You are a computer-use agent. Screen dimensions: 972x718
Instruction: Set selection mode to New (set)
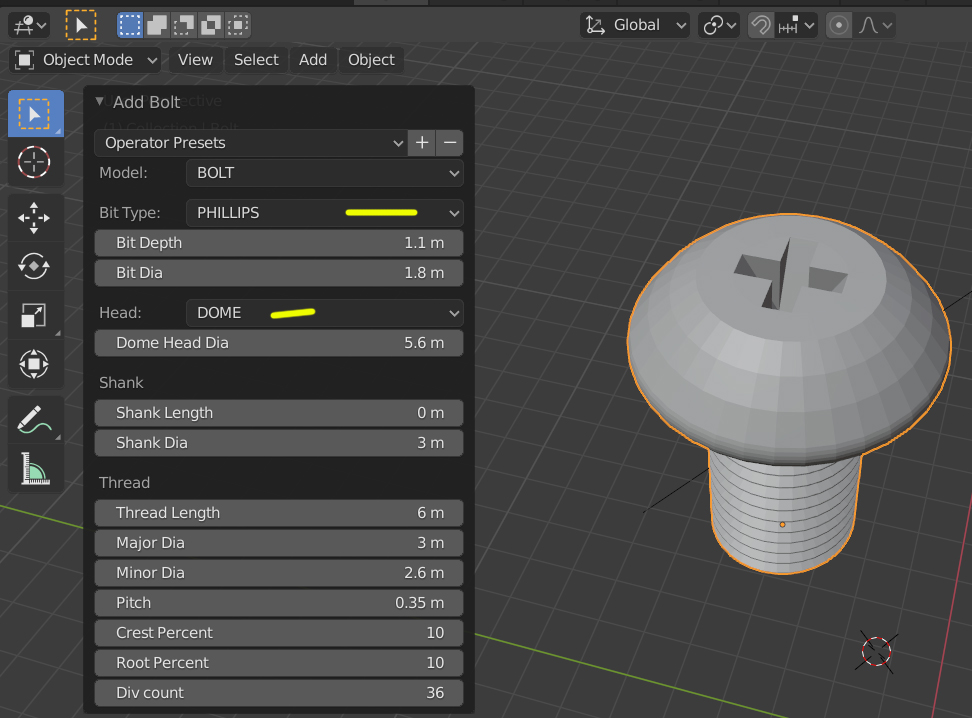click(x=130, y=25)
